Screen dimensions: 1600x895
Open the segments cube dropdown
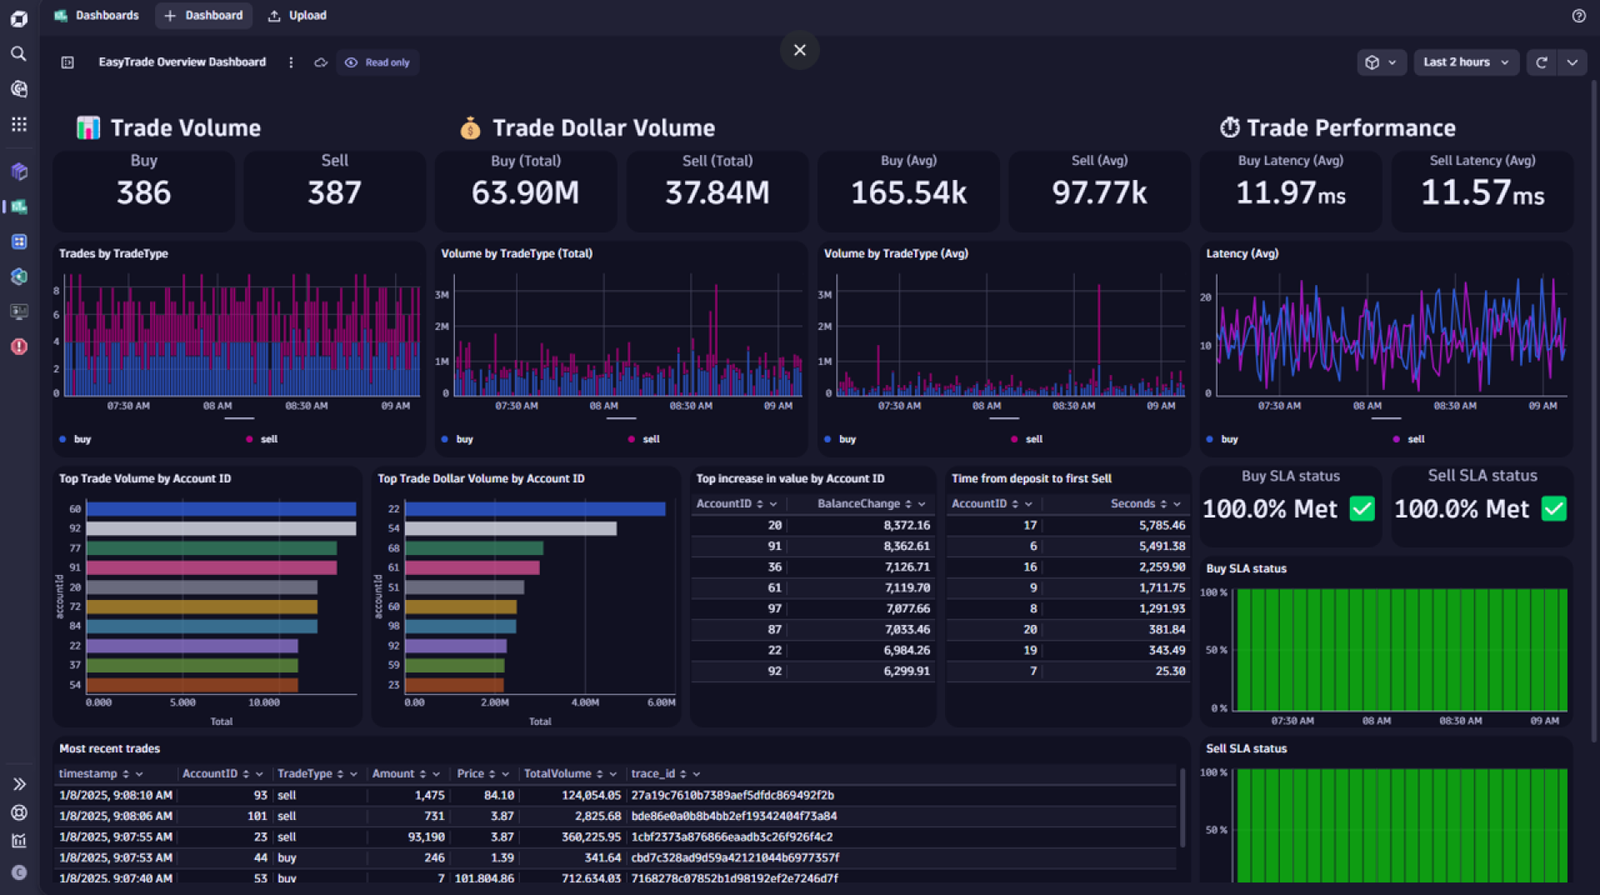1381,62
